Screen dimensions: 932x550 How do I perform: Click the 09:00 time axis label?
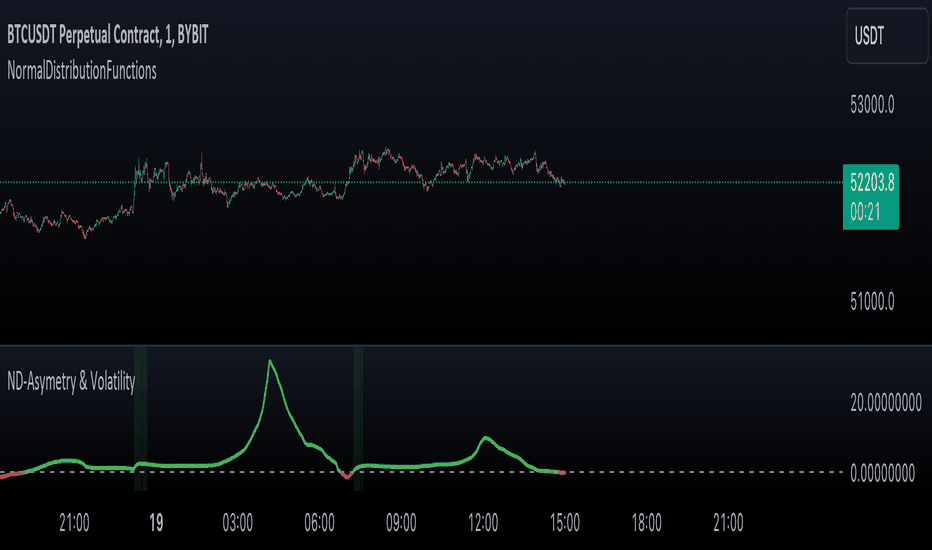click(401, 523)
